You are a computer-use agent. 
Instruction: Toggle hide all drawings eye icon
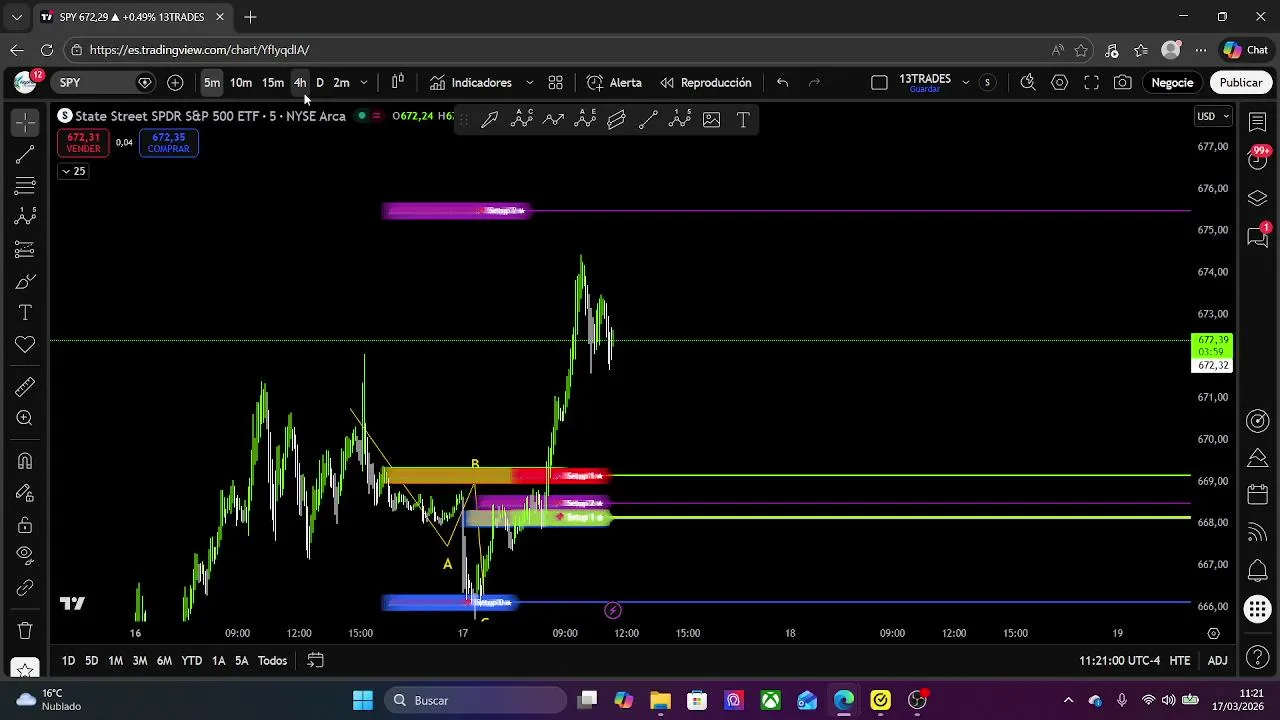pyautogui.click(x=25, y=556)
